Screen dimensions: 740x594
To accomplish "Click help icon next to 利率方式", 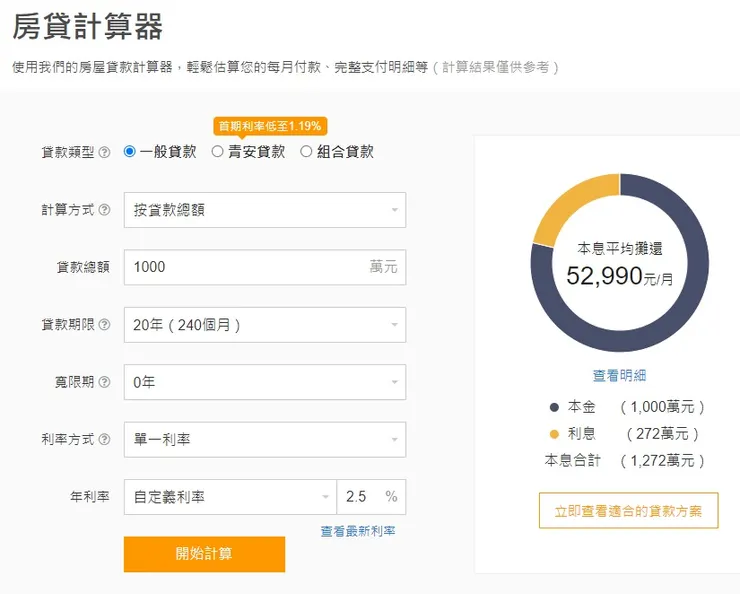I will click(x=105, y=440).
